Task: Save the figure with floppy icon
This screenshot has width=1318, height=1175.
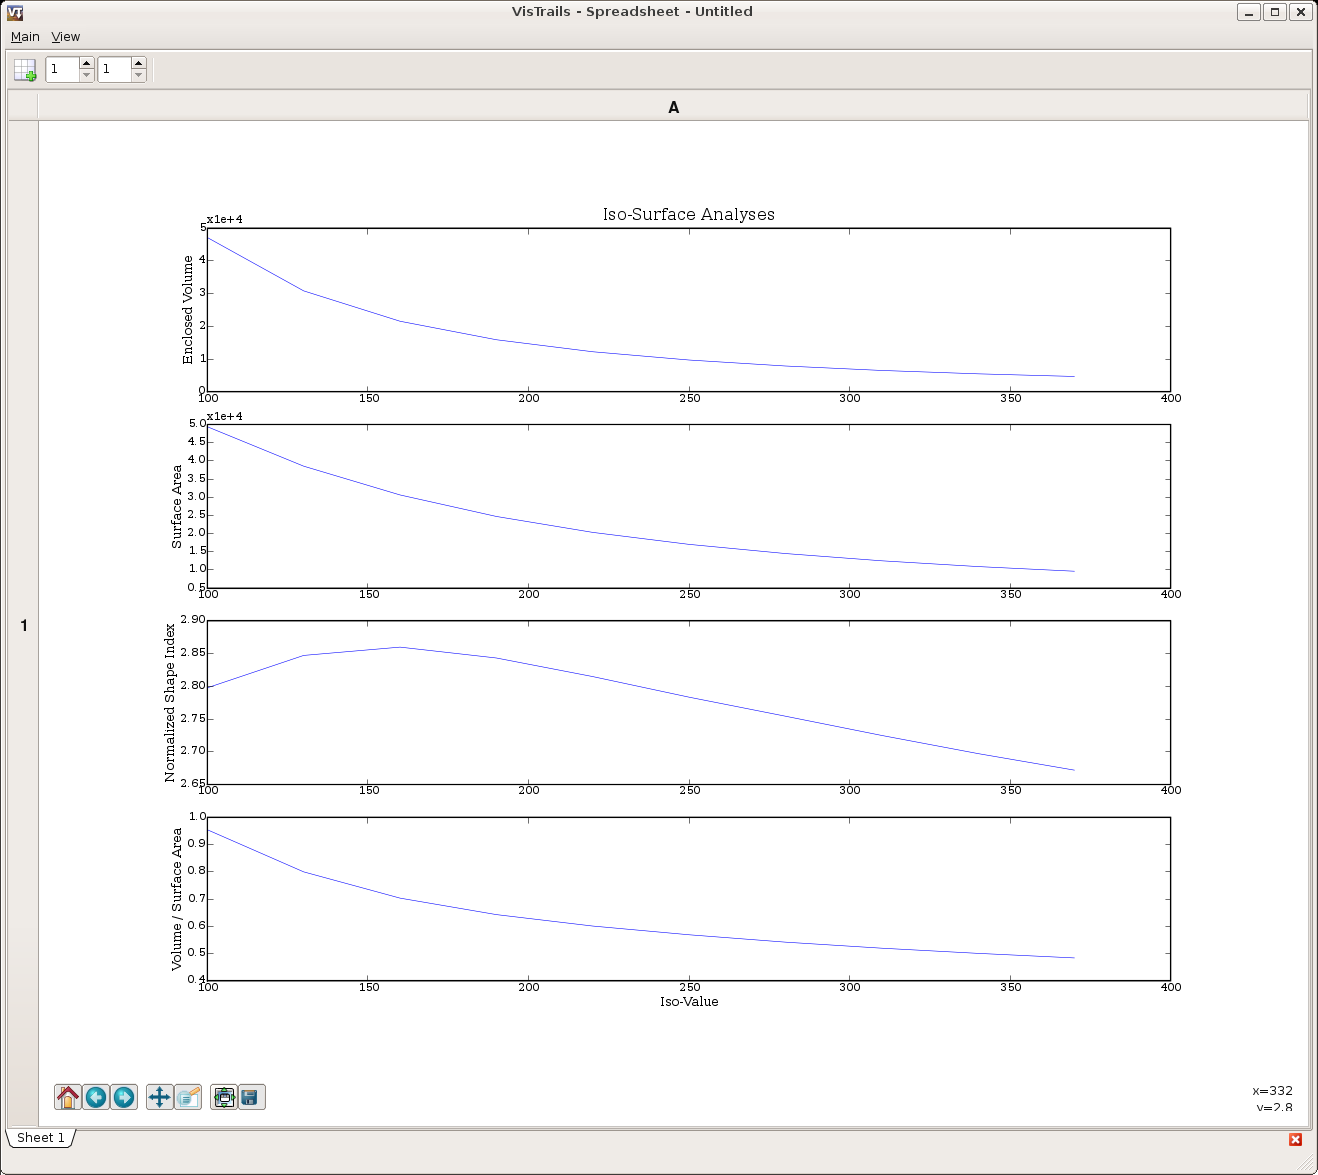Action: coord(251,1097)
